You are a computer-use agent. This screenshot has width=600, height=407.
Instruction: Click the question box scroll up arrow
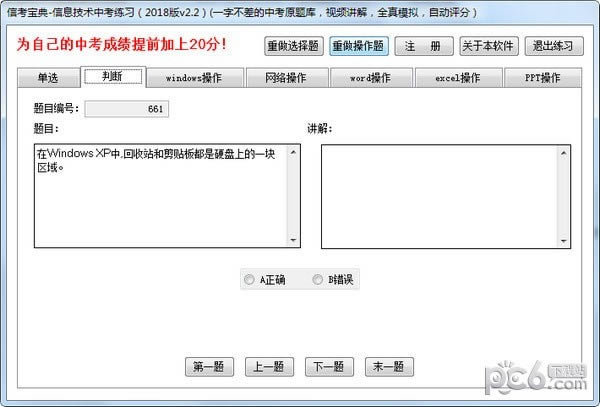pyautogui.click(x=293, y=152)
